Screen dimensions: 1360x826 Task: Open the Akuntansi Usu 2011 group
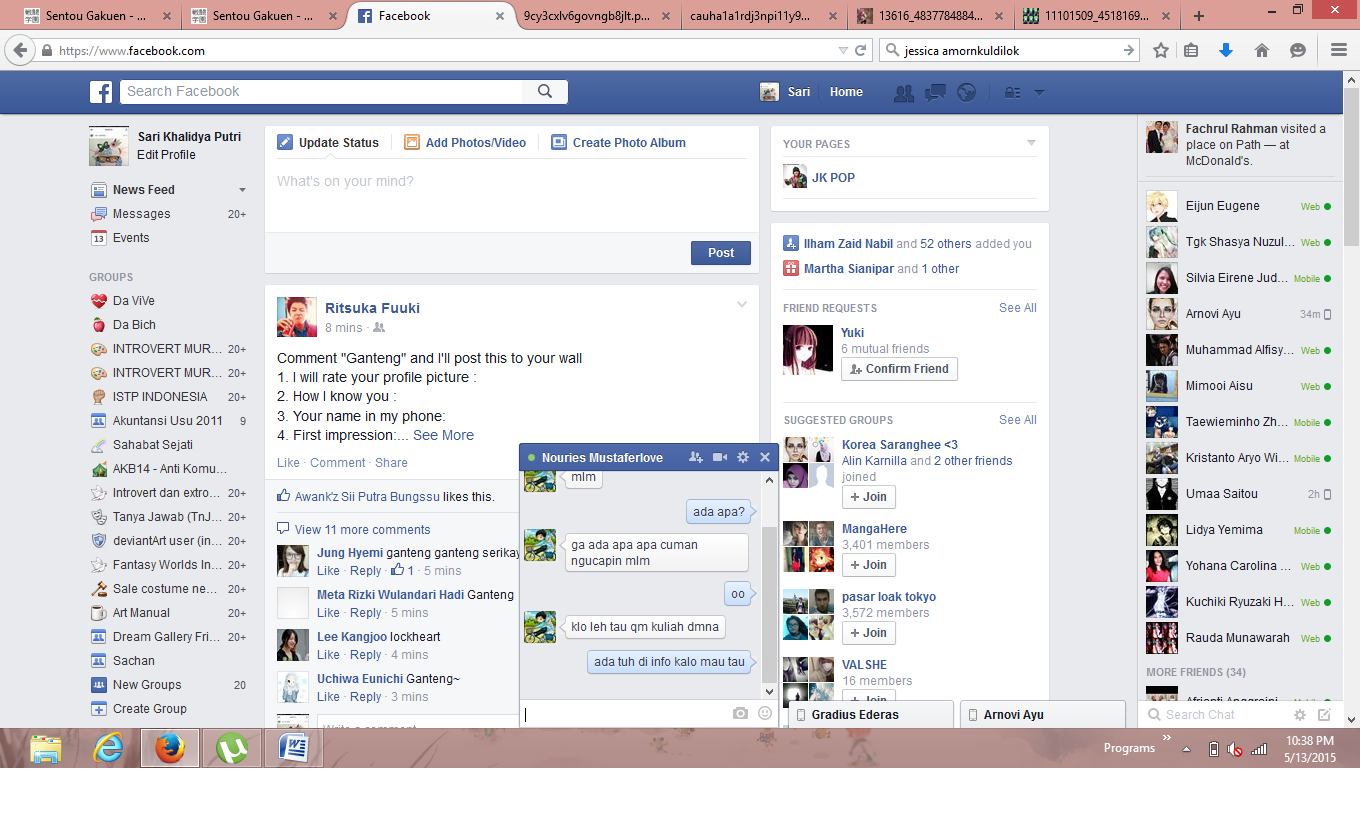[x=168, y=421]
